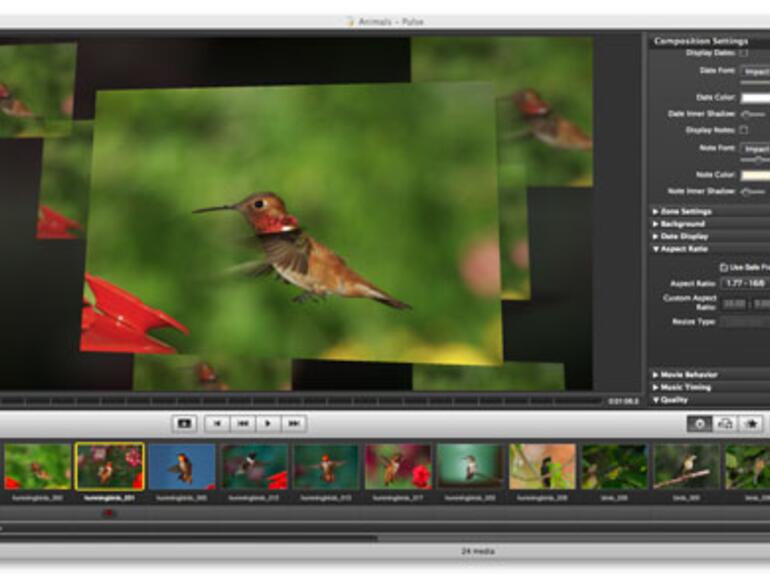Viewport: 770px width, 578px height.
Task: Click the document icon in the title bar
Action: point(349,22)
